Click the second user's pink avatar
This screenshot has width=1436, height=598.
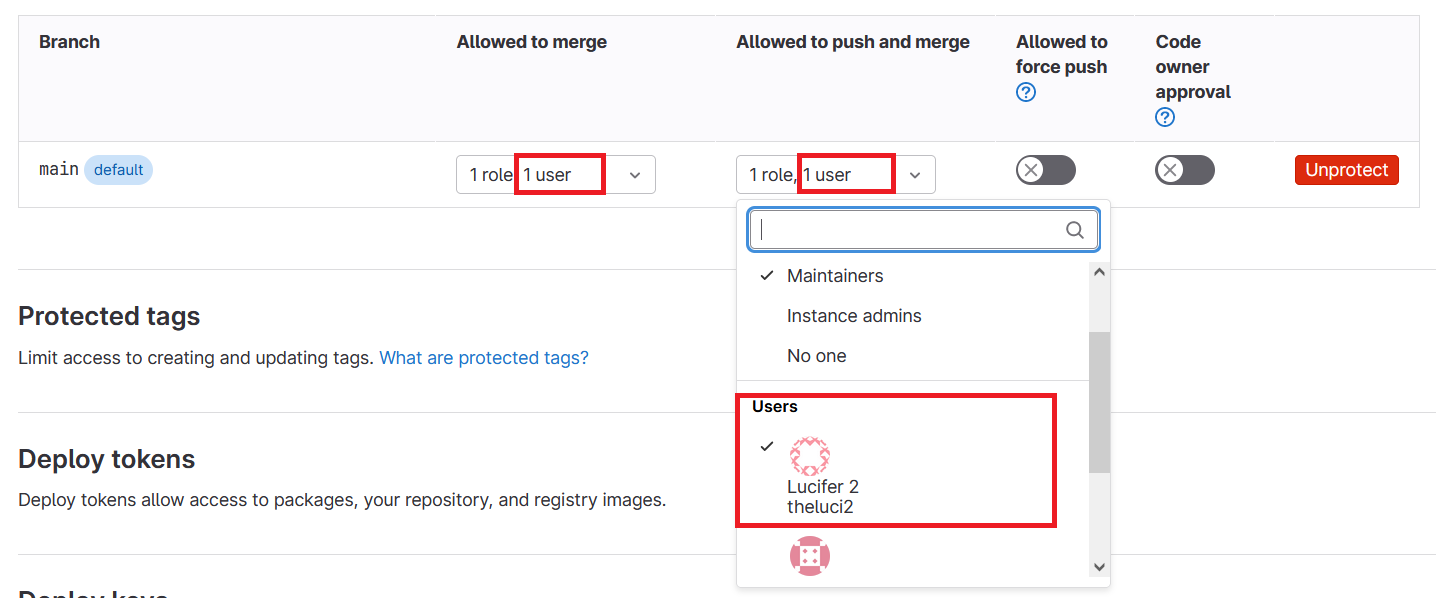(x=810, y=556)
